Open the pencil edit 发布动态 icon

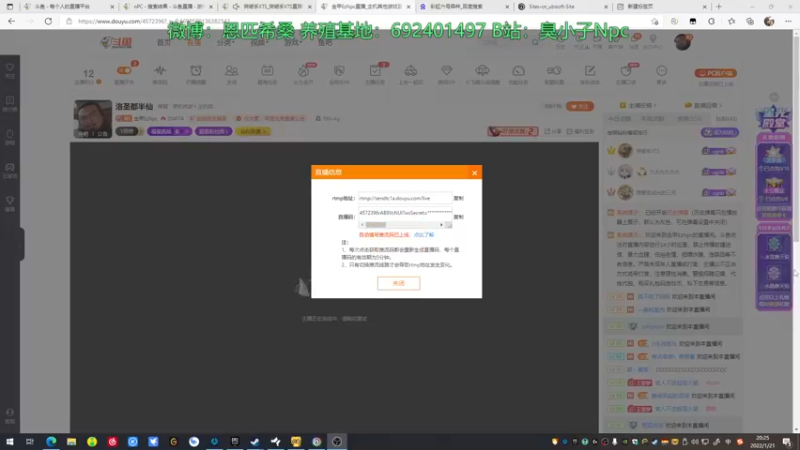[x=590, y=73]
